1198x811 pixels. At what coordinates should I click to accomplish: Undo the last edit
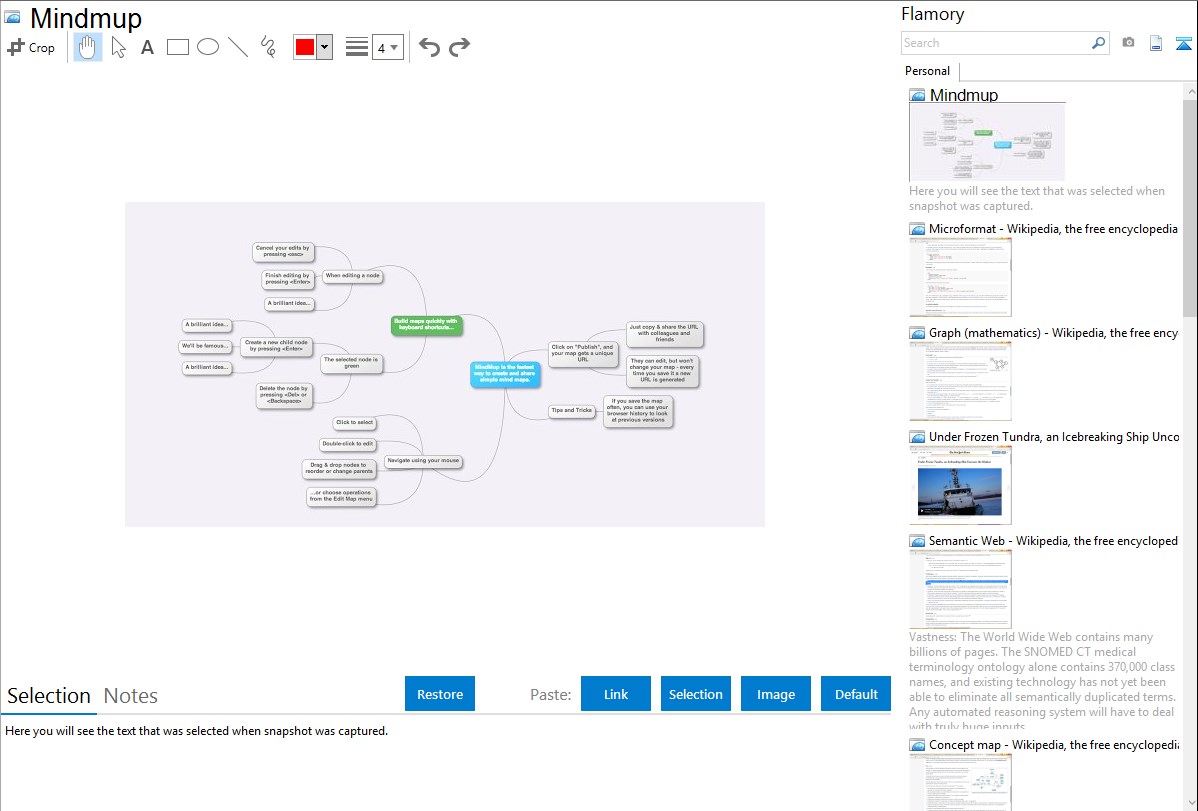click(x=429, y=47)
